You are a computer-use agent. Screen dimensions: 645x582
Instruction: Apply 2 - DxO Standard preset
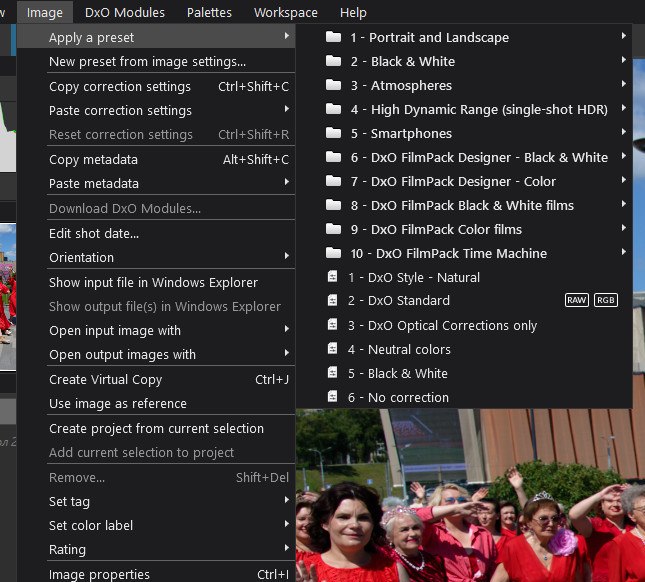tap(464, 301)
